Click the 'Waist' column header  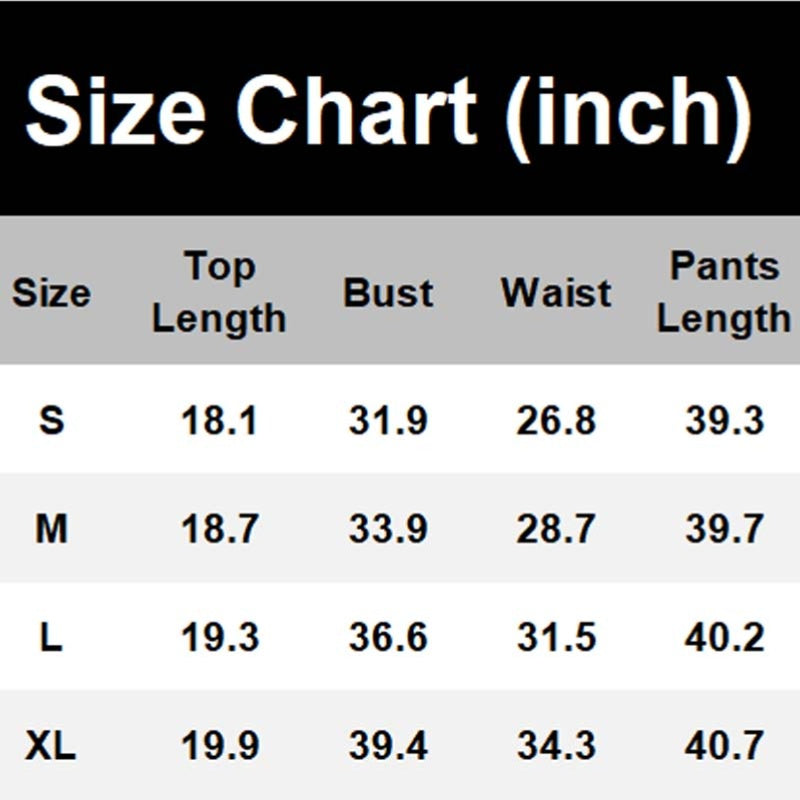point(556,293)
